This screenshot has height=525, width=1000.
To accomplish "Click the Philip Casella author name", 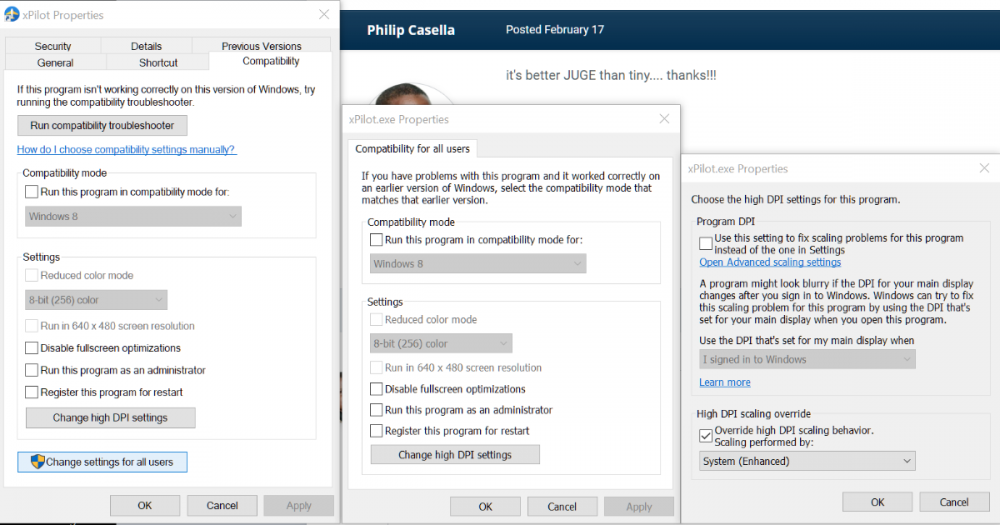I will [411, 30].
